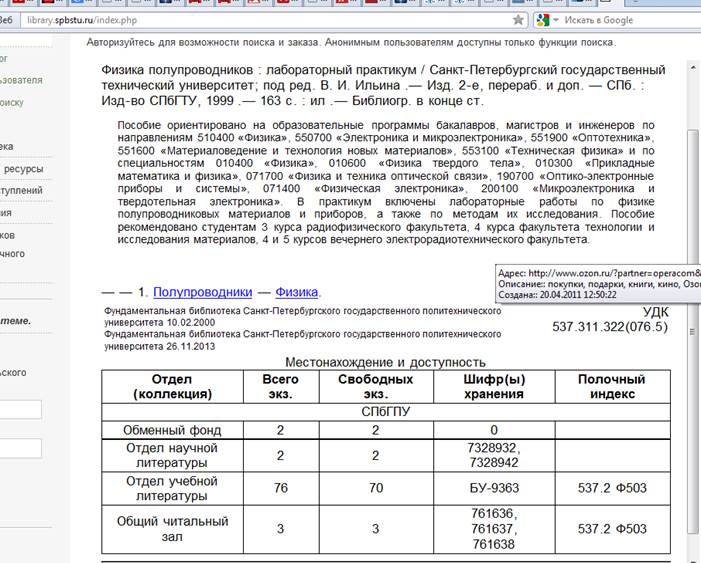Open the search engine dropdown arrow
This screenshot has width=701, height=563.
pos(556,20)
